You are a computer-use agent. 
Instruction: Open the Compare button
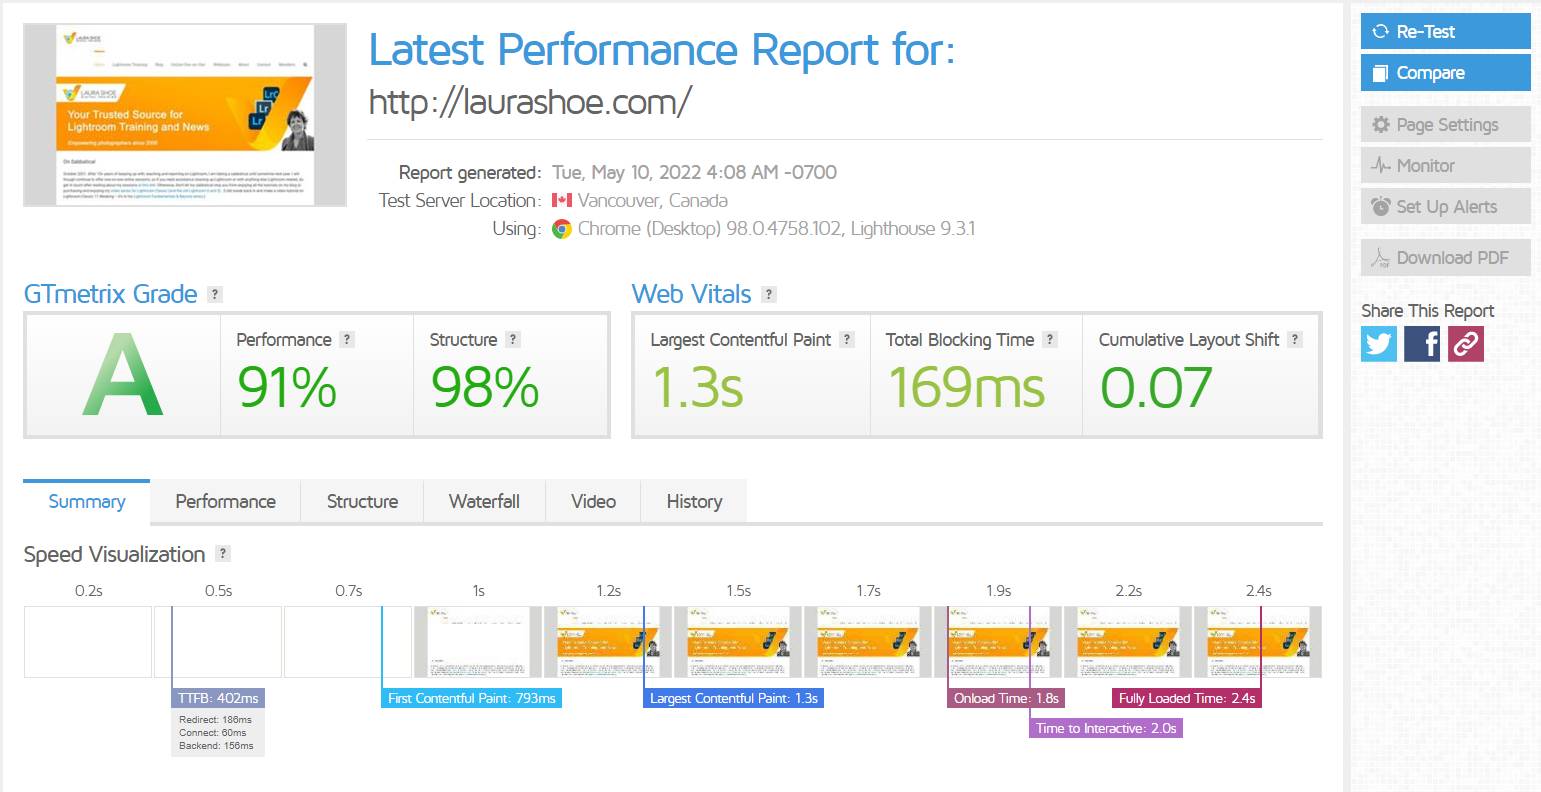pyautogui.click(x=1445, y=73)
